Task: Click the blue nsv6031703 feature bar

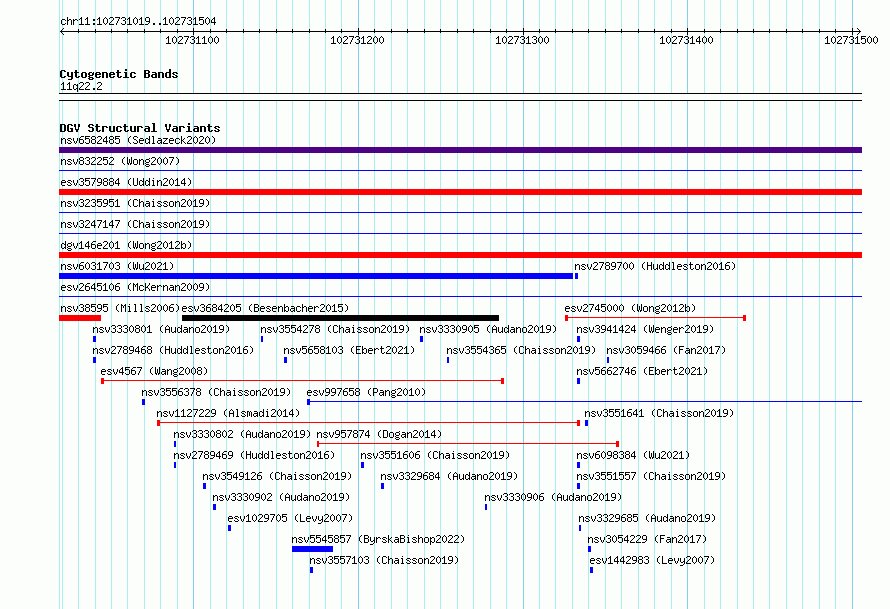Action: tap(316, 276)
